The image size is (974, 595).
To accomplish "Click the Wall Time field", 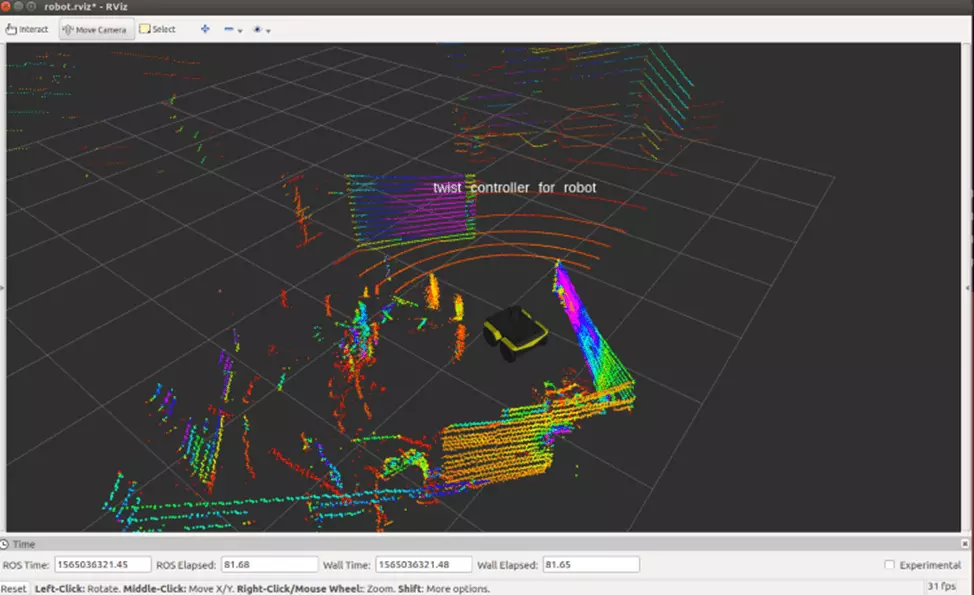I will point(423,565).
